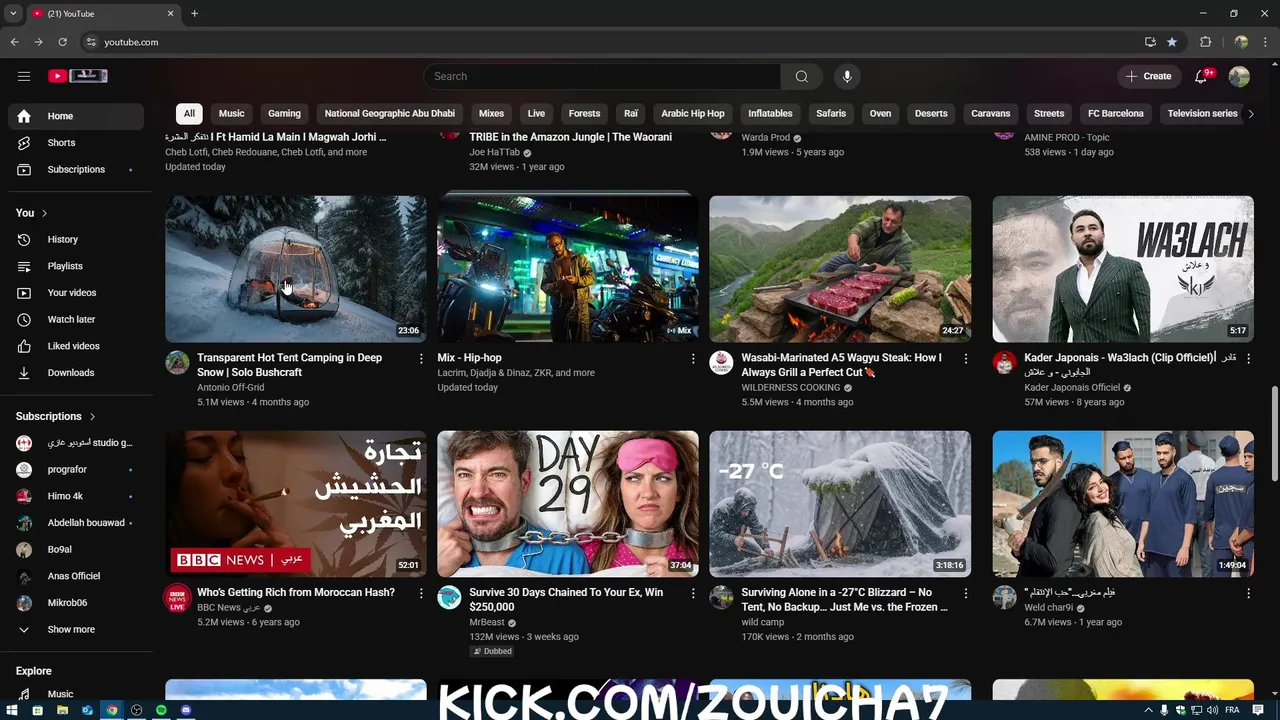Open options menu for Transparent Hot Tent video
The height and width of the screenshot is (720, 1280).
tap(421, 358)
